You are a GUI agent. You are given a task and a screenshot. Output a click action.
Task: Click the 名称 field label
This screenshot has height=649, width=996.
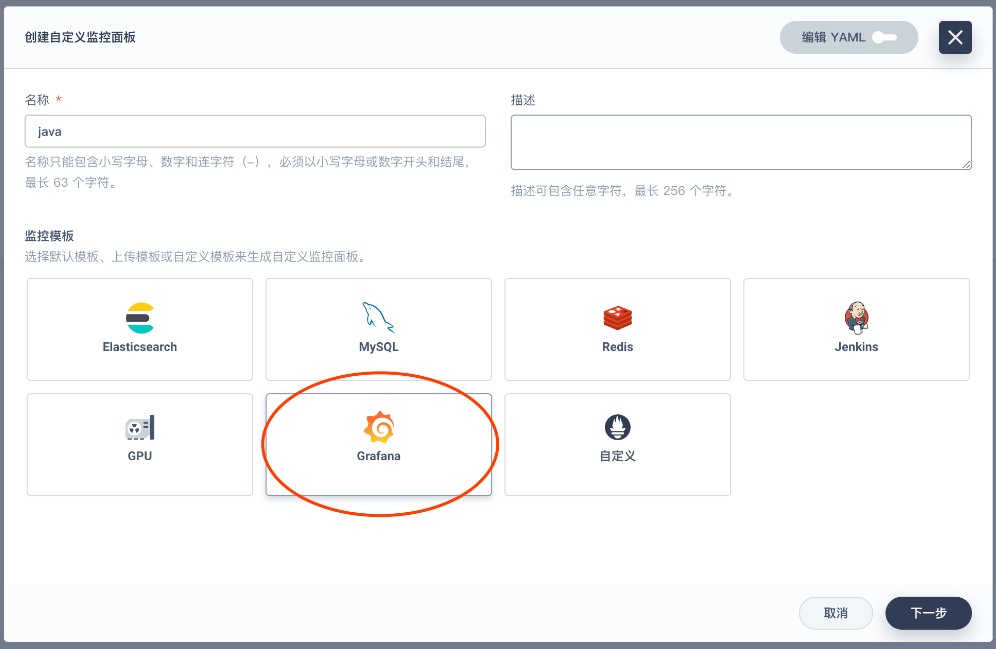[x=37, y=100]
